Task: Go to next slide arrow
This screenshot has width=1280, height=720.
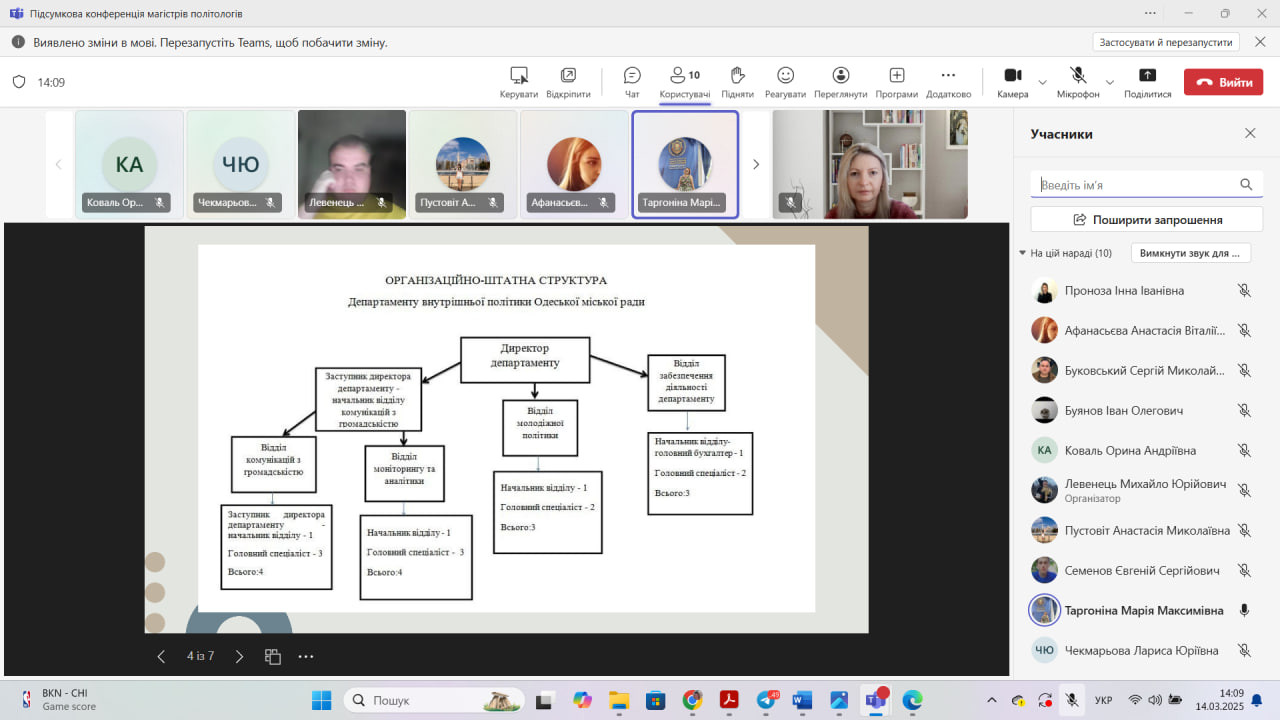Action: (239, 657)
